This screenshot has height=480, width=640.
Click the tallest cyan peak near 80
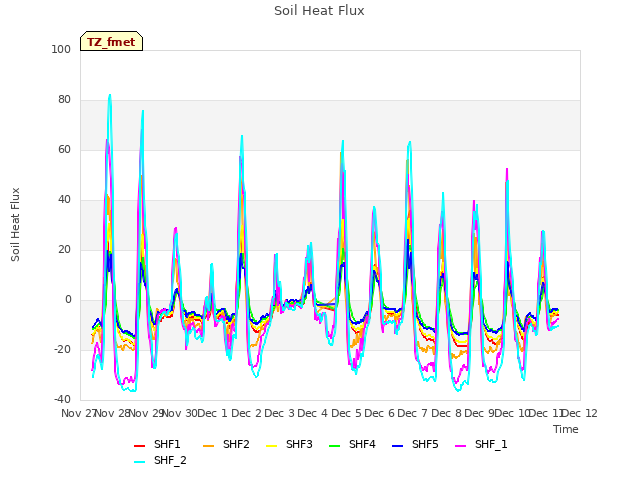click(109, 96)
